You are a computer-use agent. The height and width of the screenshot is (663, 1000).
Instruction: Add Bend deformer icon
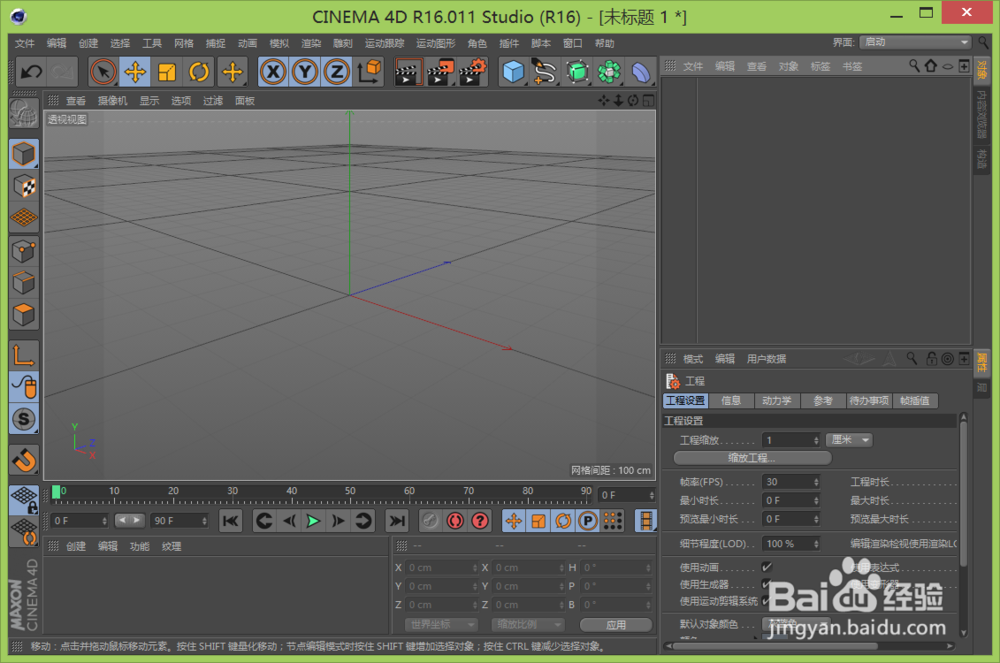[641, 72]
